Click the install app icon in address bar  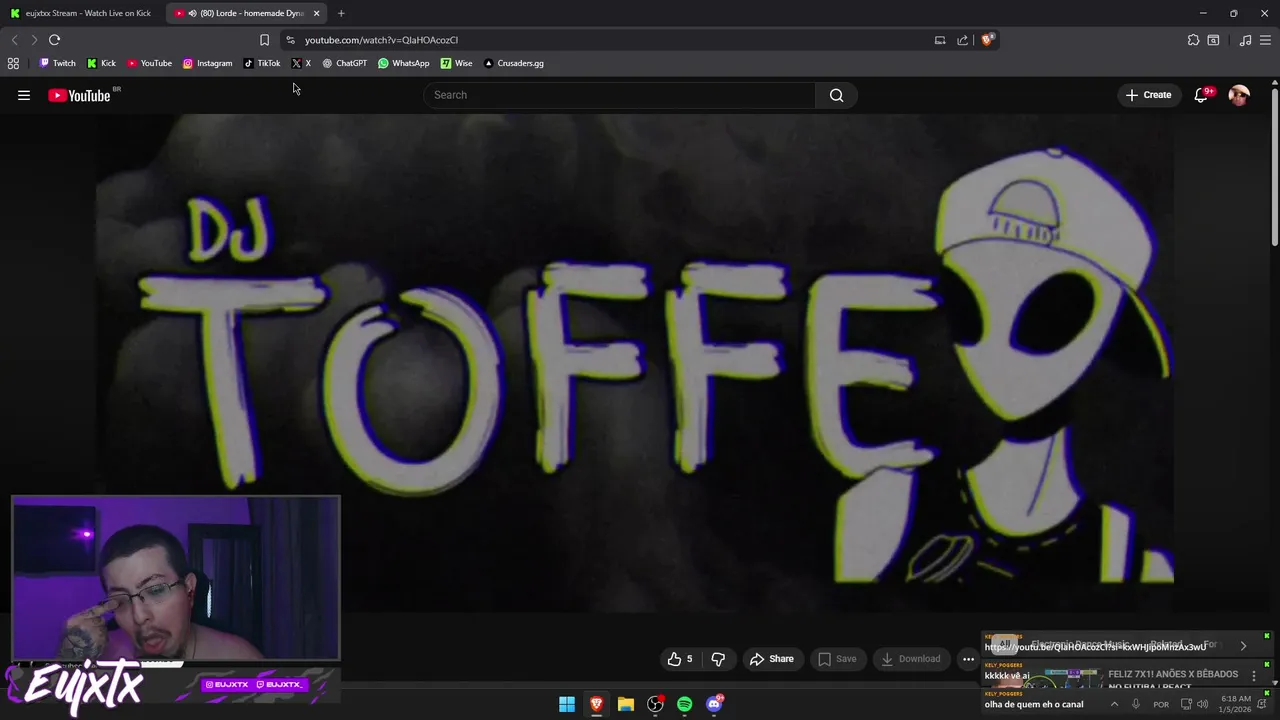940,40
